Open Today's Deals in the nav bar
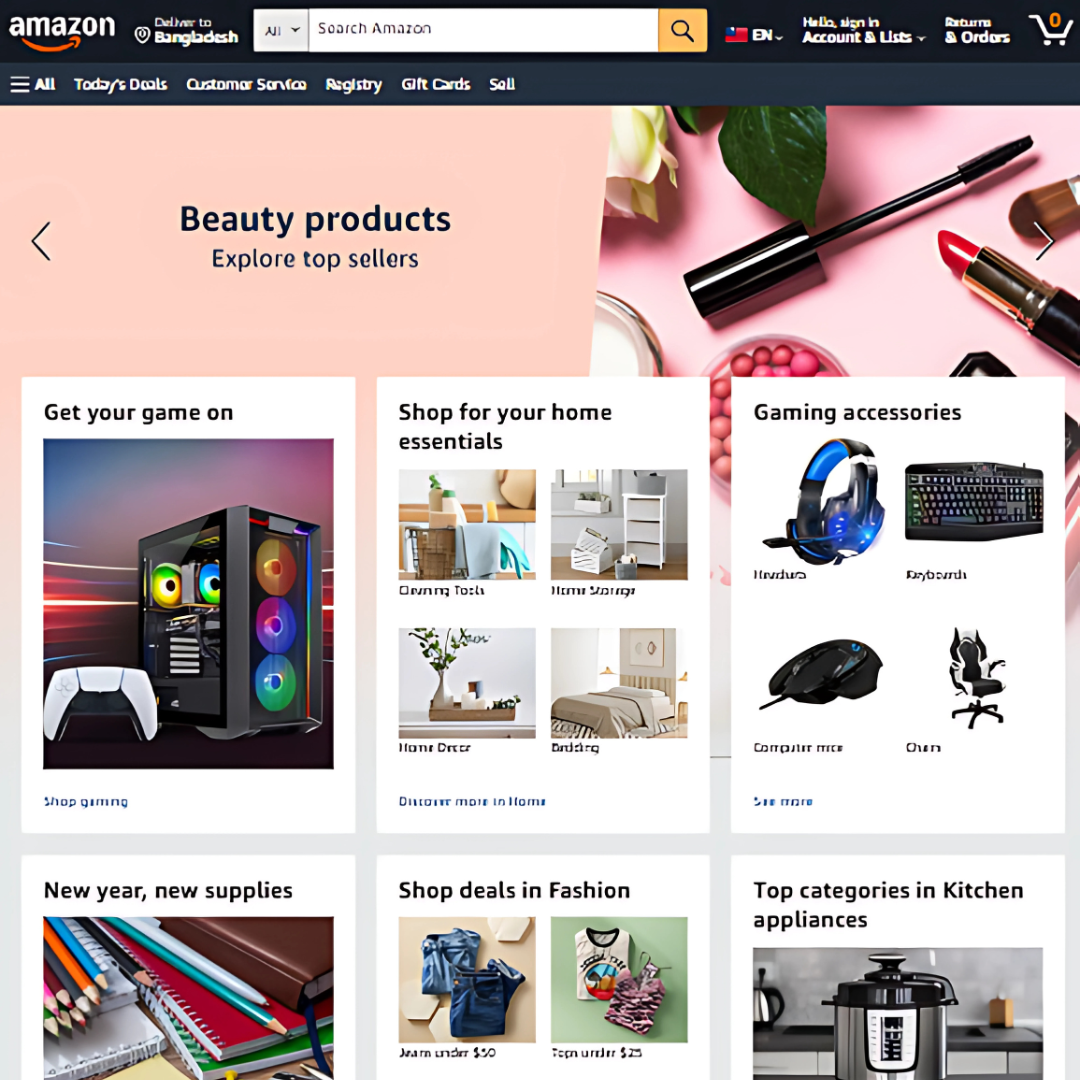This screenshot has height=1080, width=1080. click(x=121, y=84)
